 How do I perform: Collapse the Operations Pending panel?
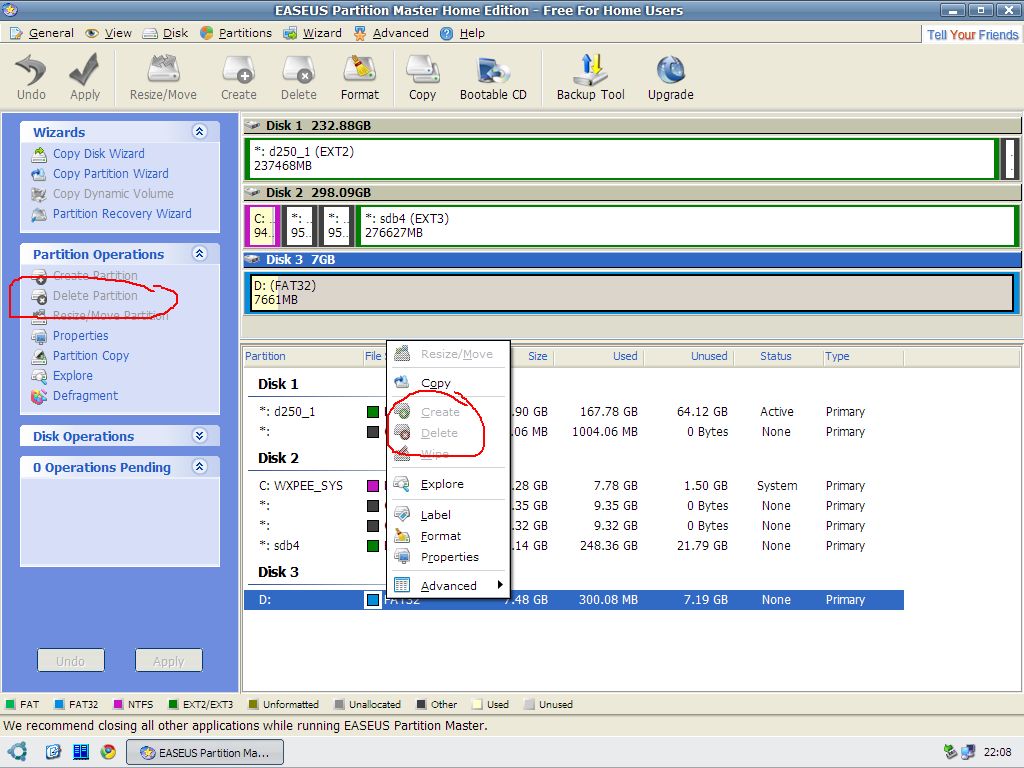tap(200, 466)
